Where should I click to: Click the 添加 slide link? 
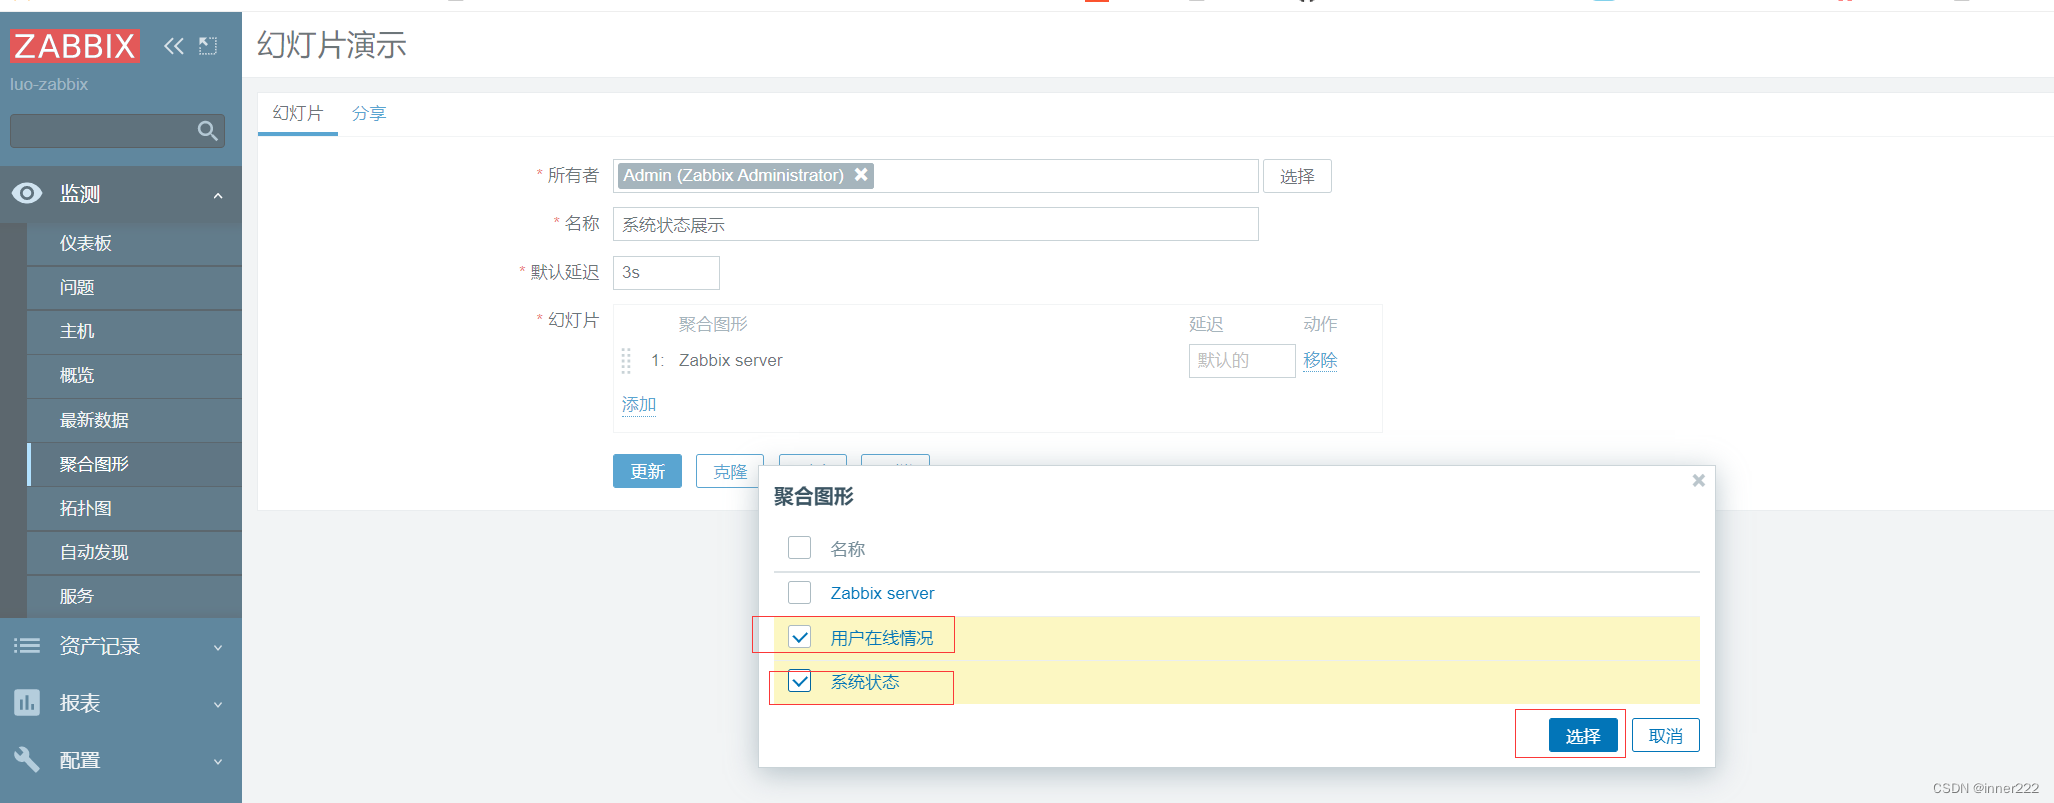639,404
